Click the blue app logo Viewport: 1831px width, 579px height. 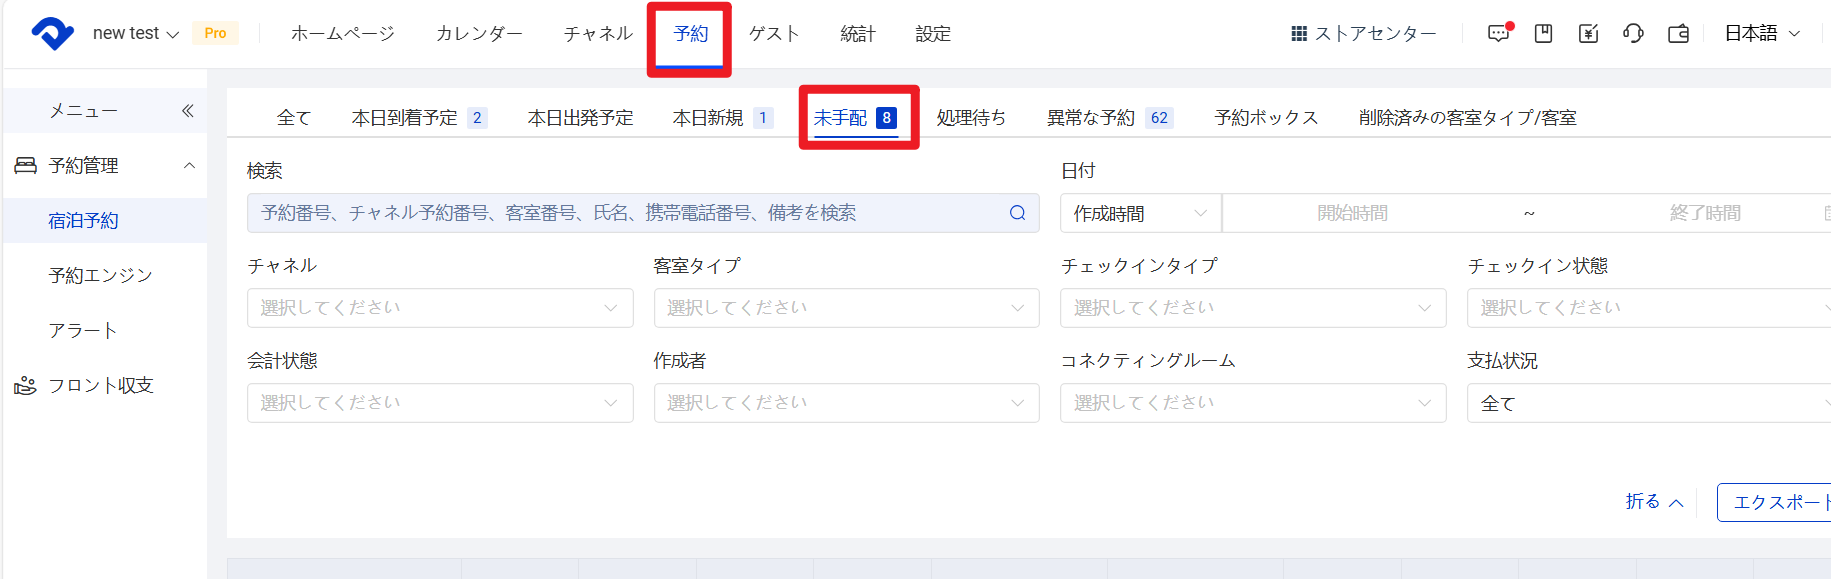point(52,33)
